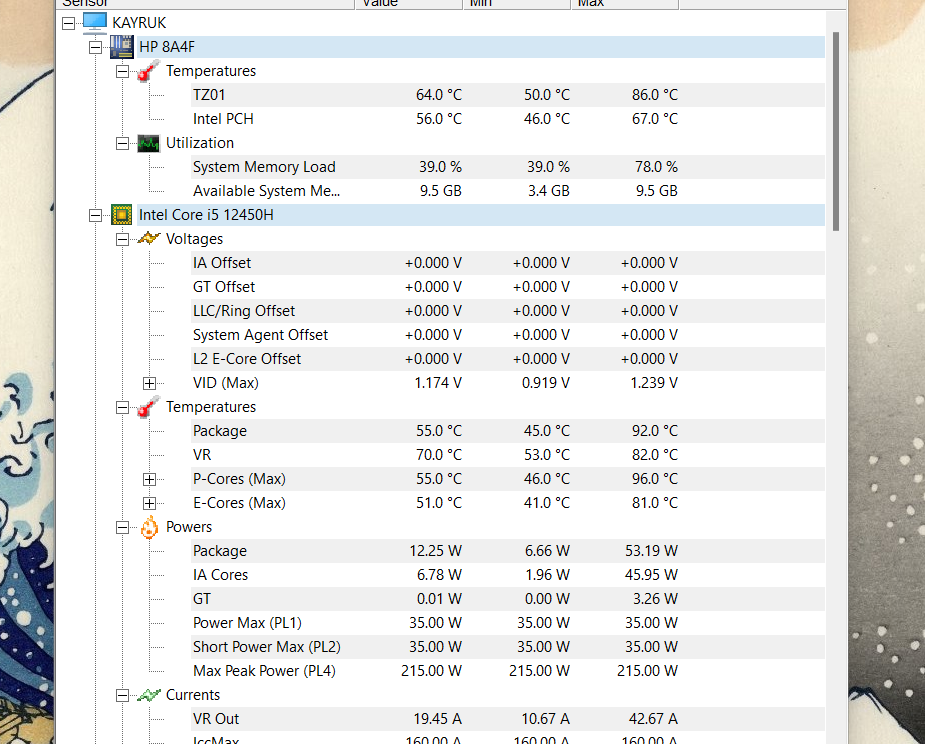Collapse the Powers group
This screenshot has width=925, height=744.
(122, 527)
